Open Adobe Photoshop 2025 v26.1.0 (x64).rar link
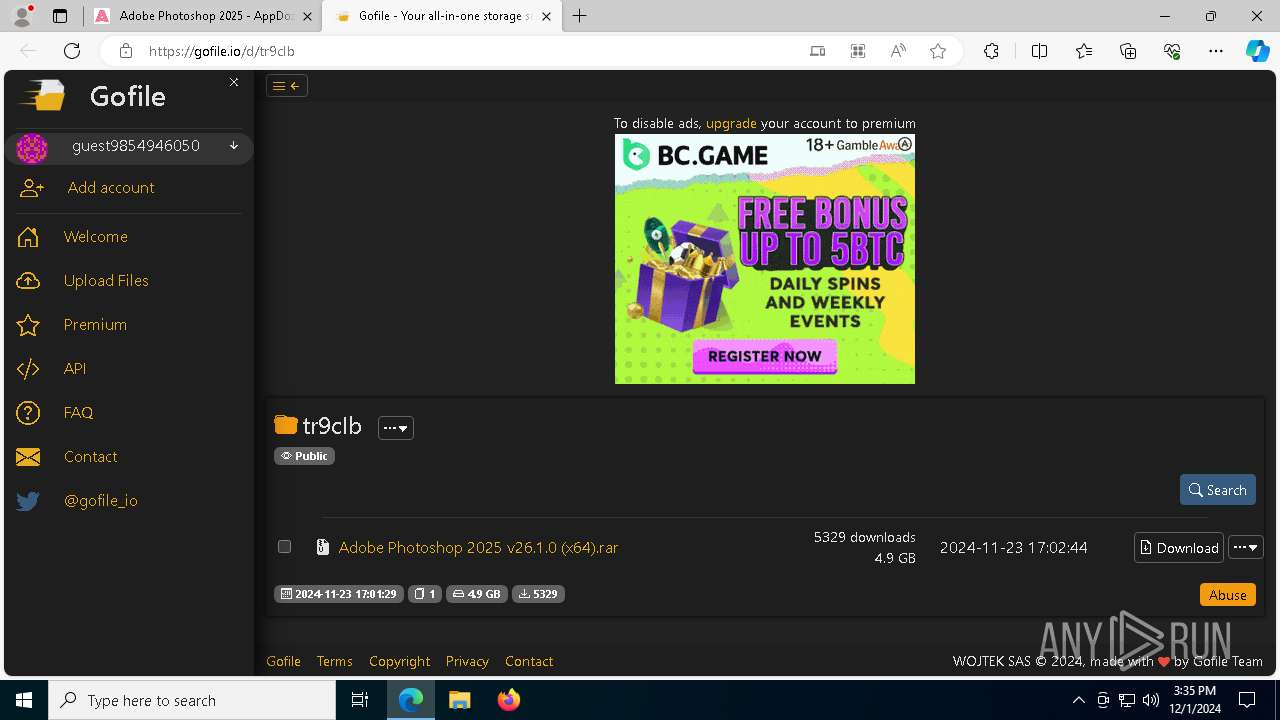This screenshot has height=720, width=1280. tap(478, 548)
